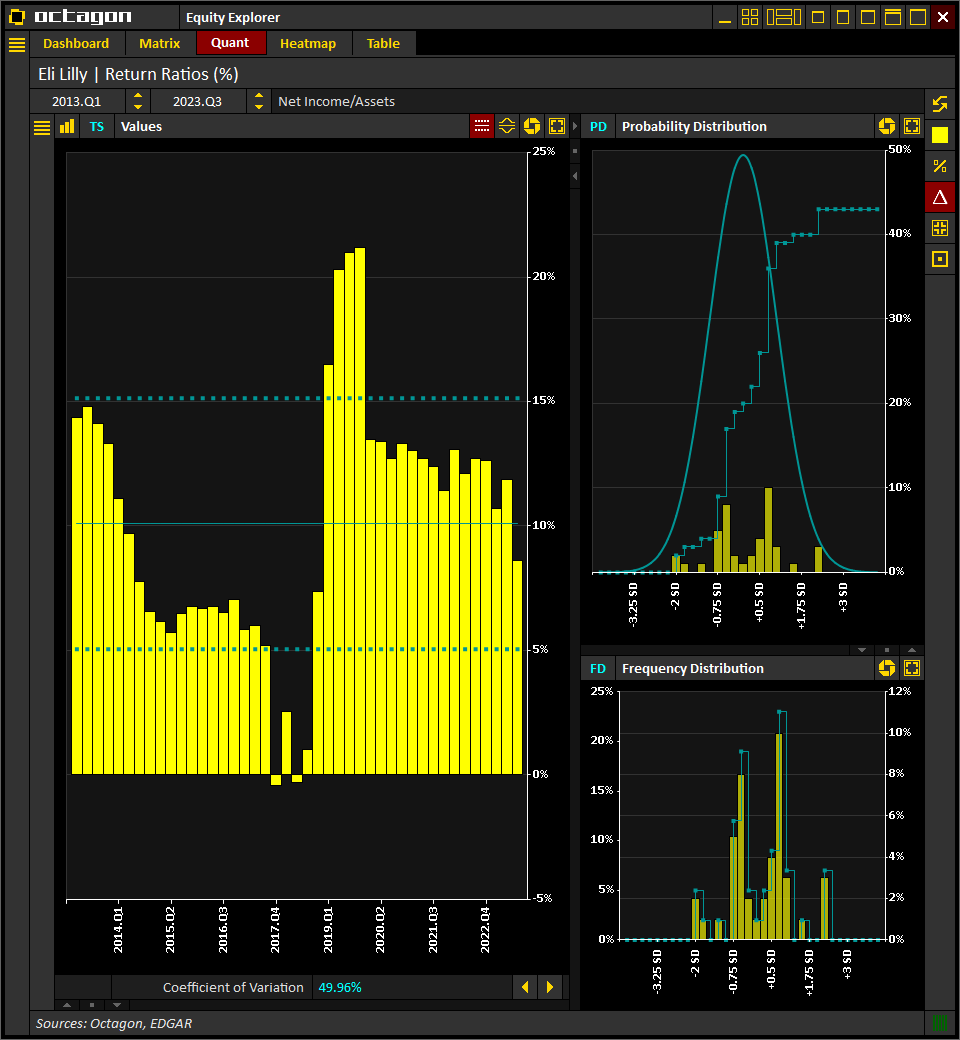Image resolution: width=960 pixels, height=1040 pixels.
Task: Choose the tall narrow window size preset
Action: coord(843,17)
